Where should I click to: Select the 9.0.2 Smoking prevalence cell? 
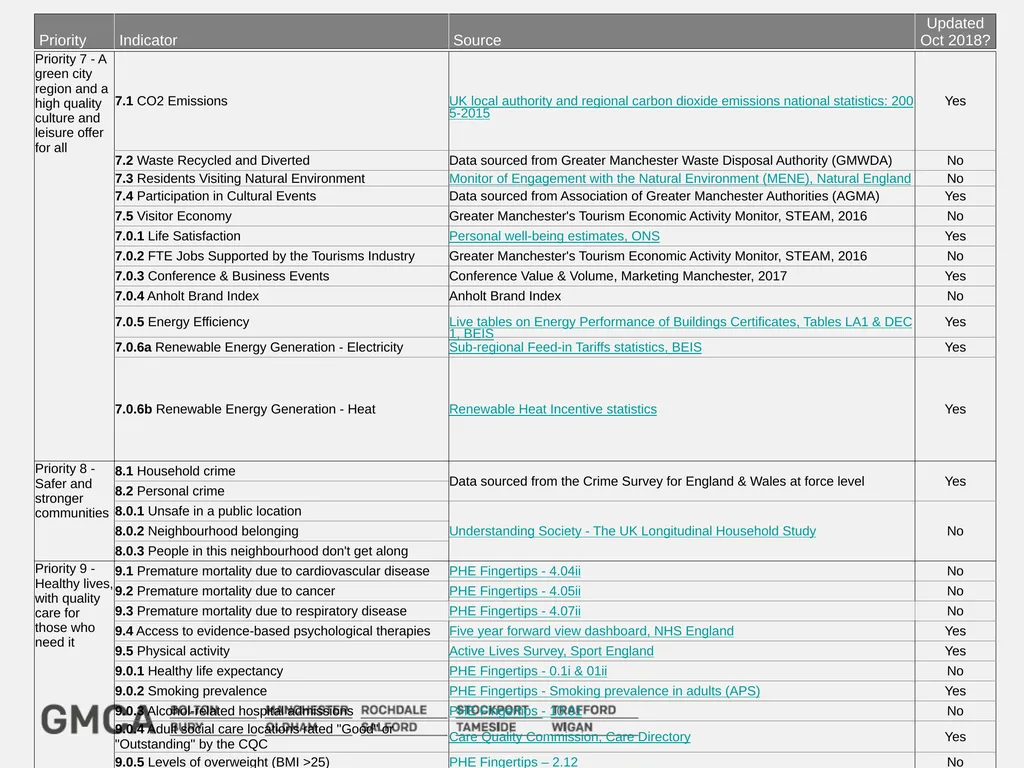281,691
